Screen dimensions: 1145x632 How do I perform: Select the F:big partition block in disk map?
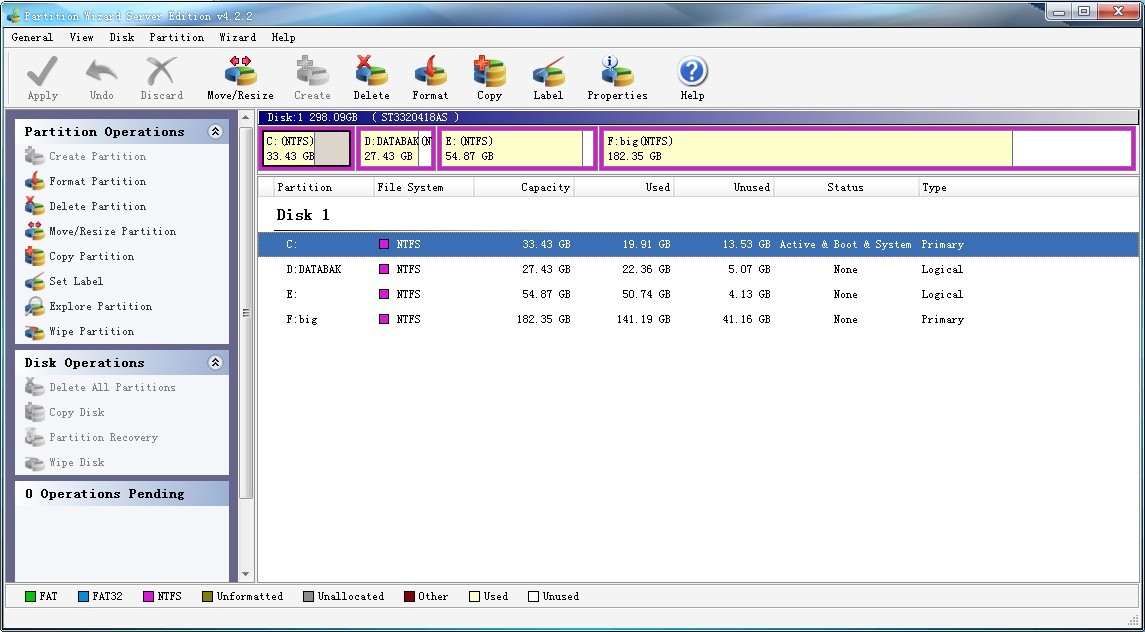coord(868,148)
